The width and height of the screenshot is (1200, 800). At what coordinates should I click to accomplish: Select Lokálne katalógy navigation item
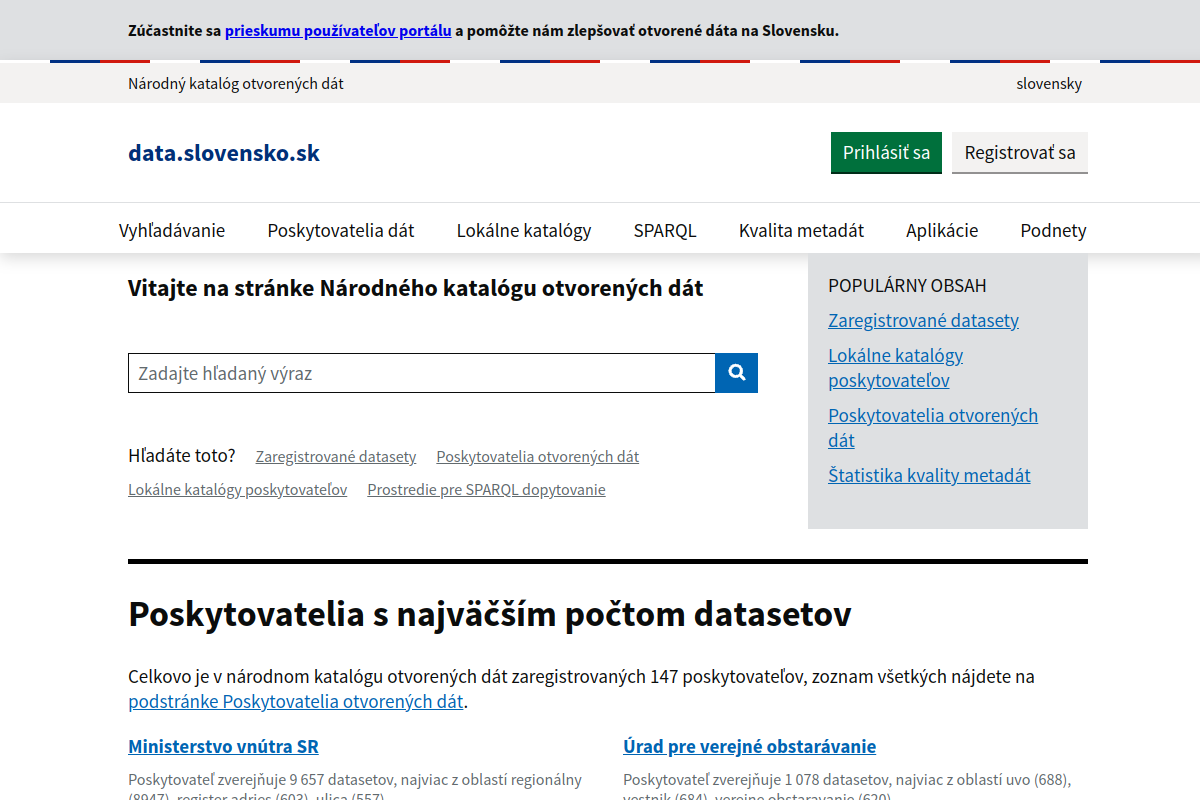point(524,230)
